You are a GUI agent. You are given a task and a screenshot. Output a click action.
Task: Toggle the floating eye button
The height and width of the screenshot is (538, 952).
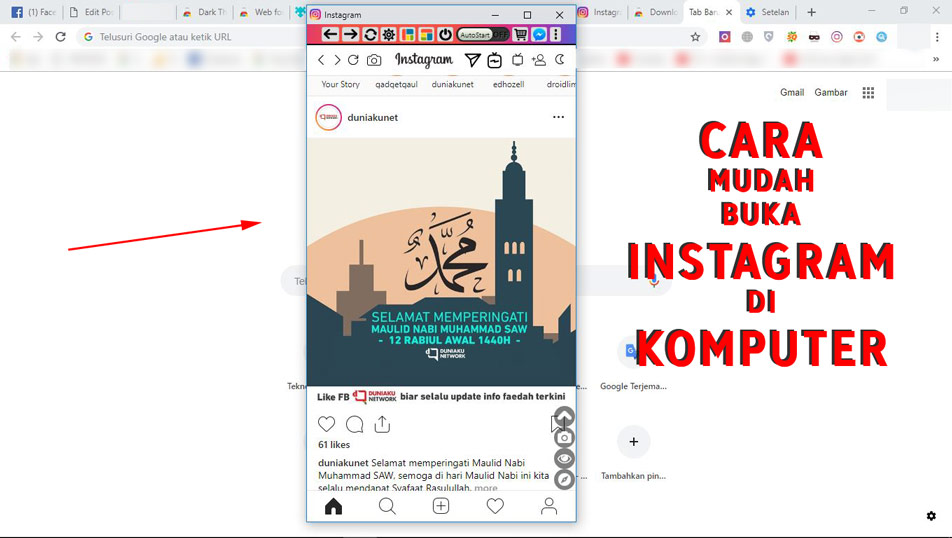tap(564, 458)
